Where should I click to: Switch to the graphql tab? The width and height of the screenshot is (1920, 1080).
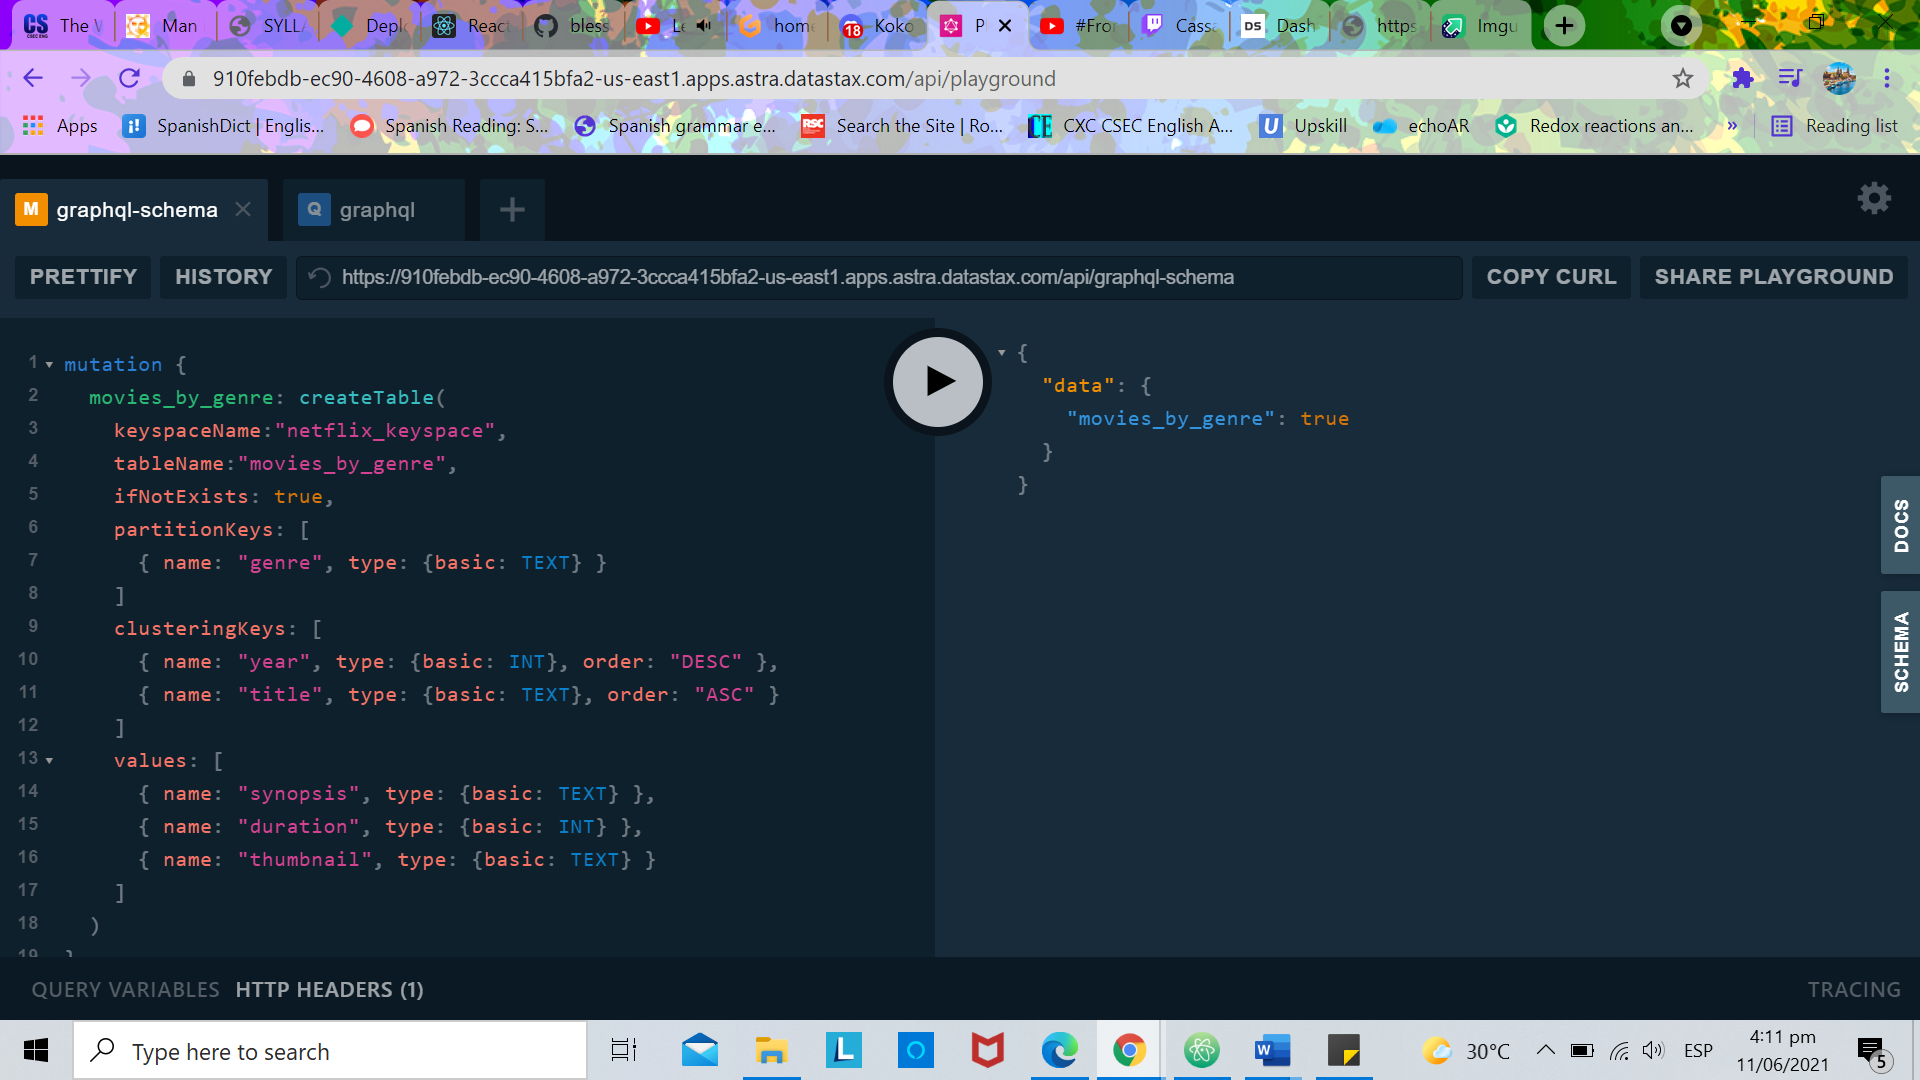tap(374, 209)
